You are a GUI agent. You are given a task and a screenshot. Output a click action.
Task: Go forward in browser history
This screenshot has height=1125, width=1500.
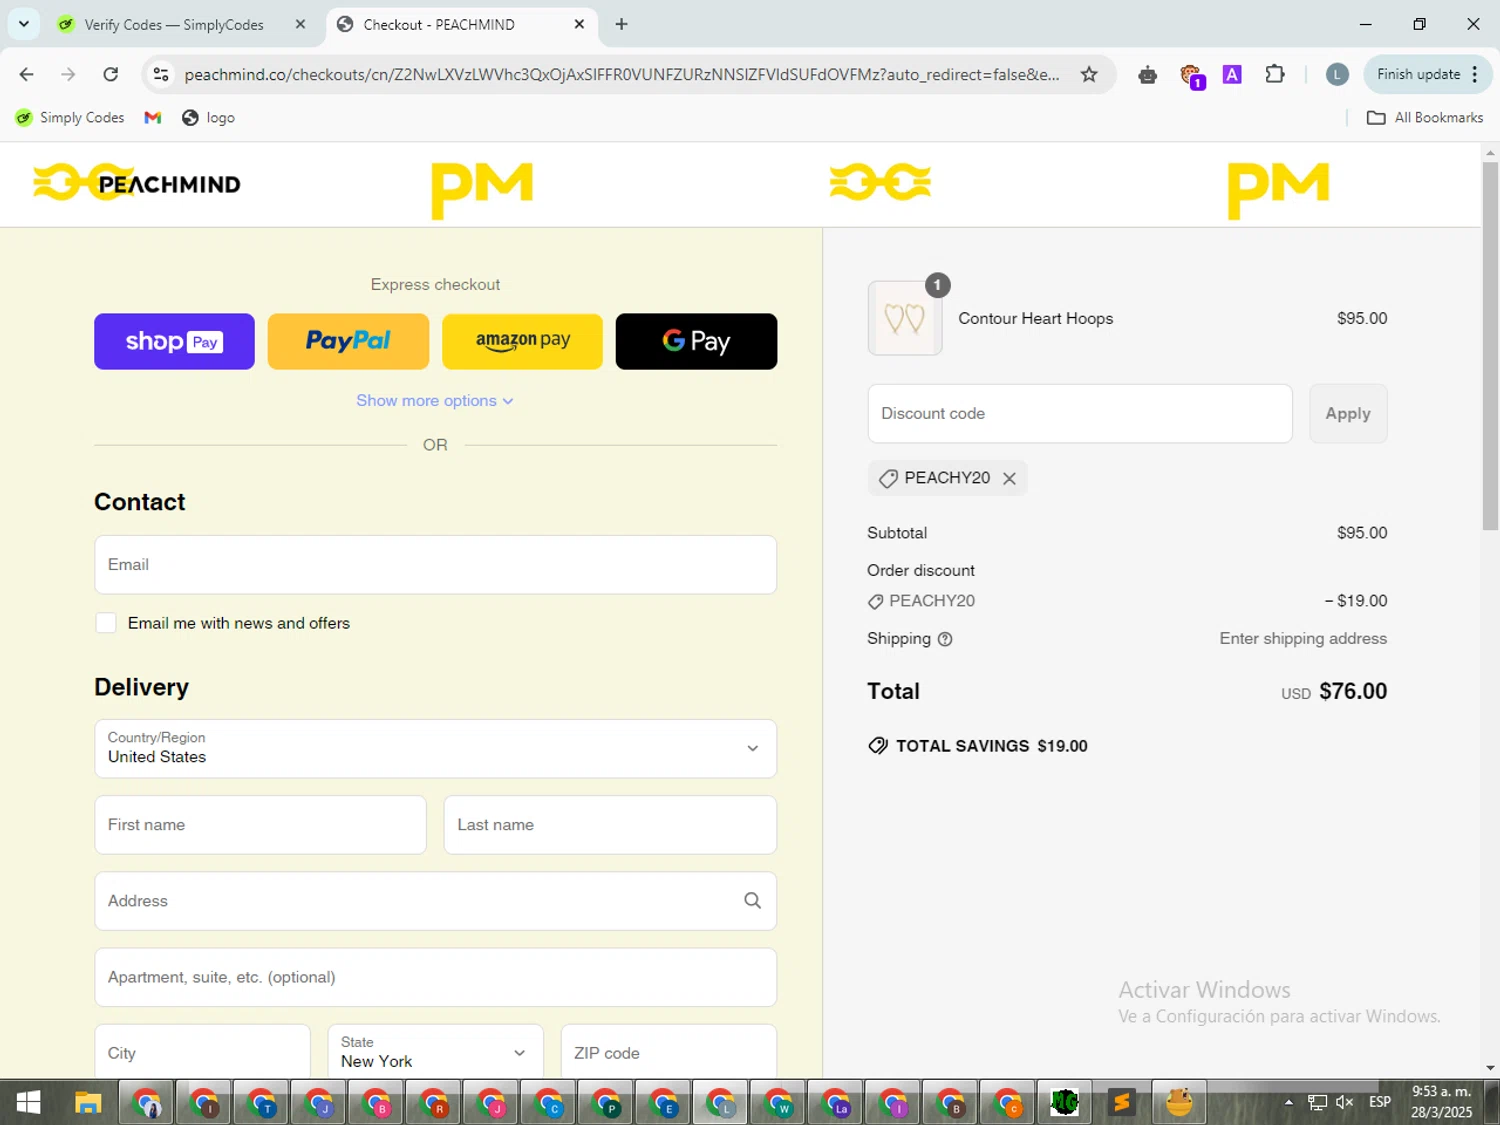point(68,74)
